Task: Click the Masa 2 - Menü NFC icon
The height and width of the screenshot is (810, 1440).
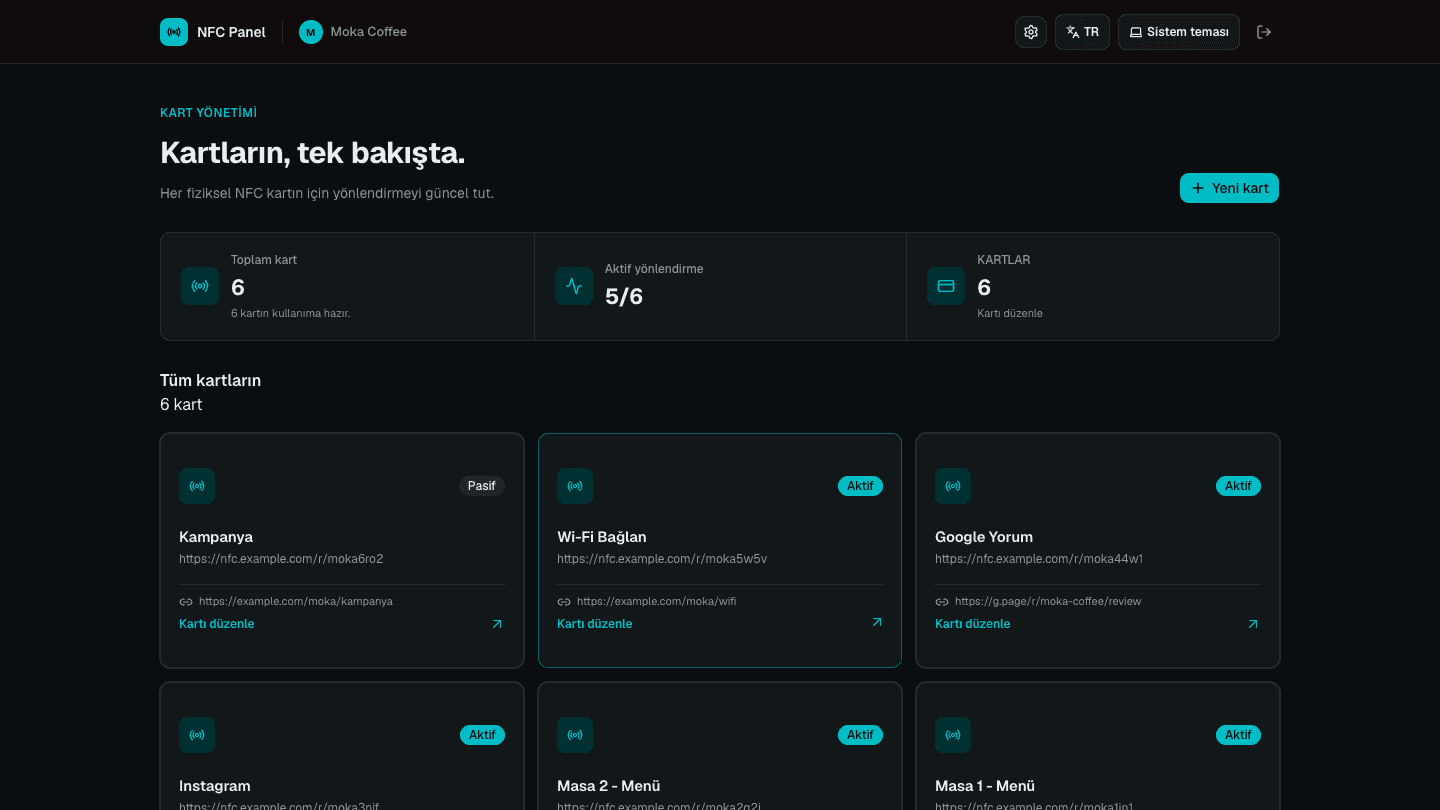Action: coord(575,735)
